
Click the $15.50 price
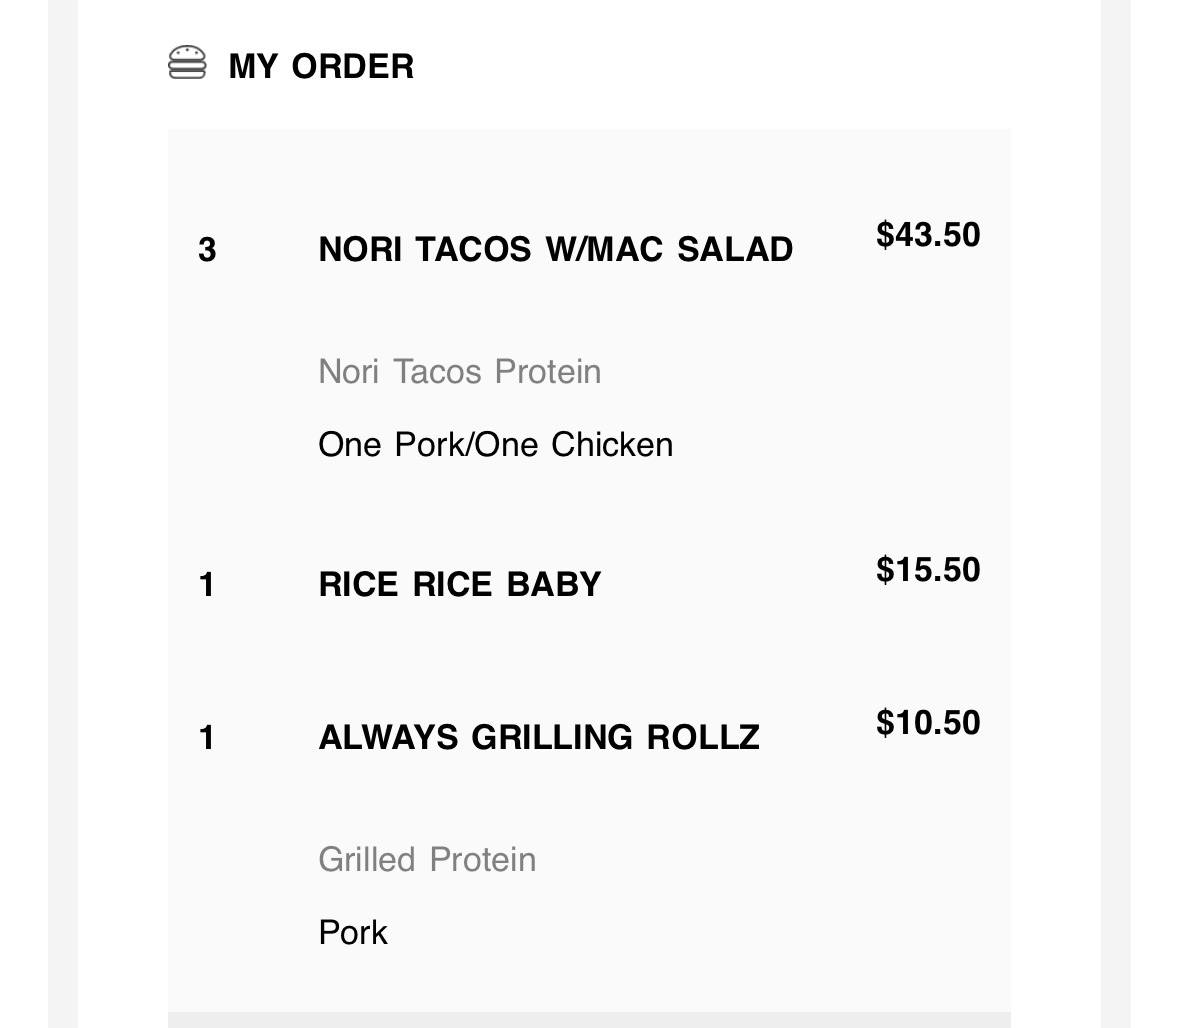pyautogui.click(x=928, y=570)
